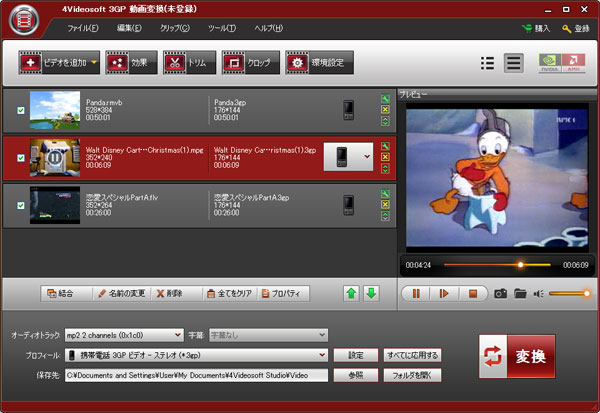Click the フォルダを開く open folder button
Viewport: 600px width, 413px height.
[x=412, y=375]
